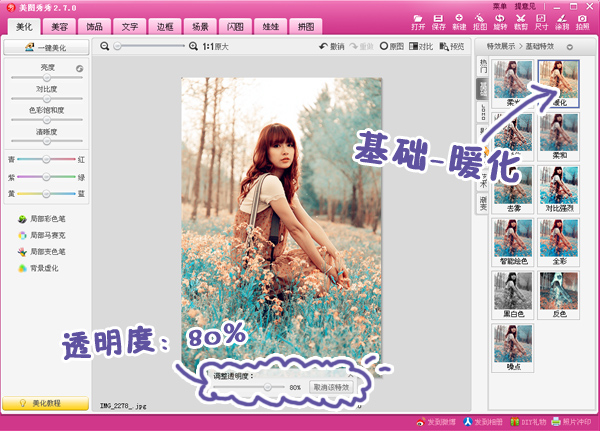Click the 色彩饱和度 saturation slider handle
Image resolution: width=600 pixels, height=431 pixels.
coord(47,120)
